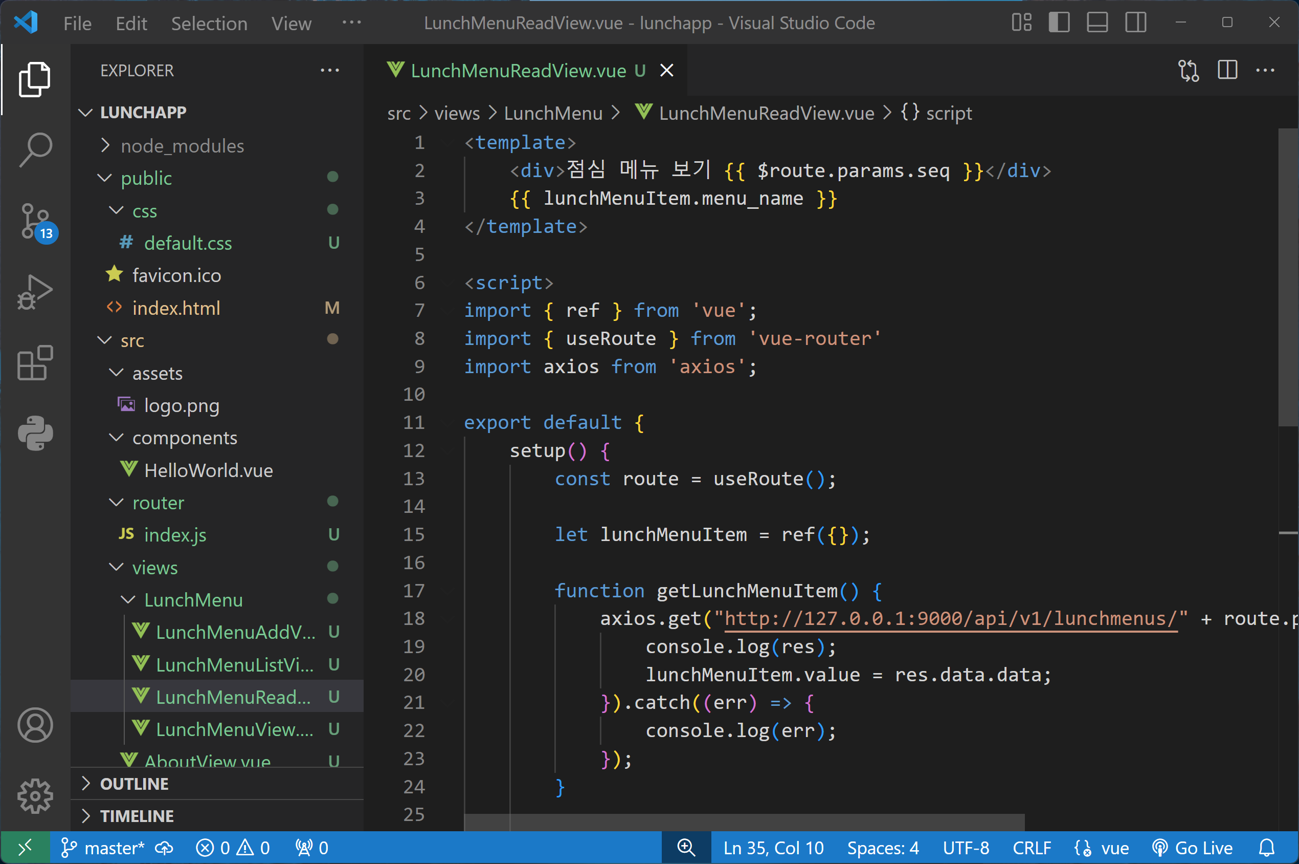Open the Extensions view
This screenshot has width=1299, height=864.
[x=35, y=363]
